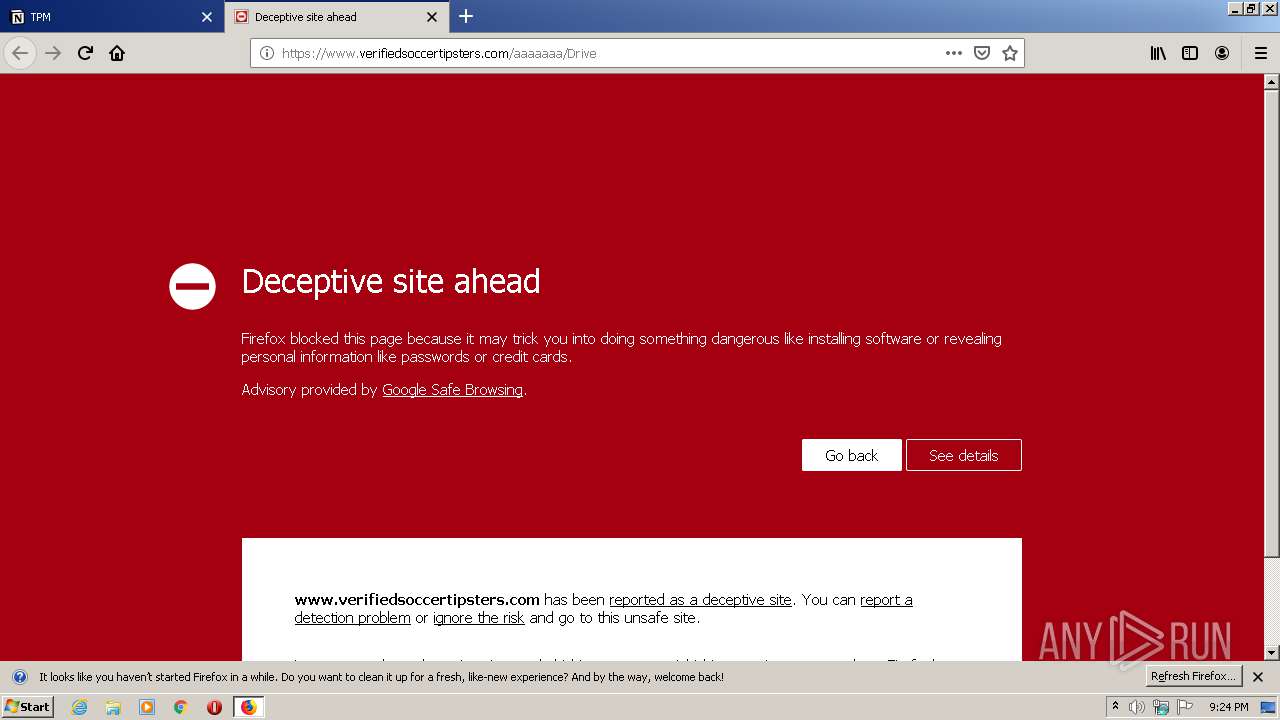Open Action Center flag icon
This screenshot has width=1280, height=720.
tap(1185, 707)
